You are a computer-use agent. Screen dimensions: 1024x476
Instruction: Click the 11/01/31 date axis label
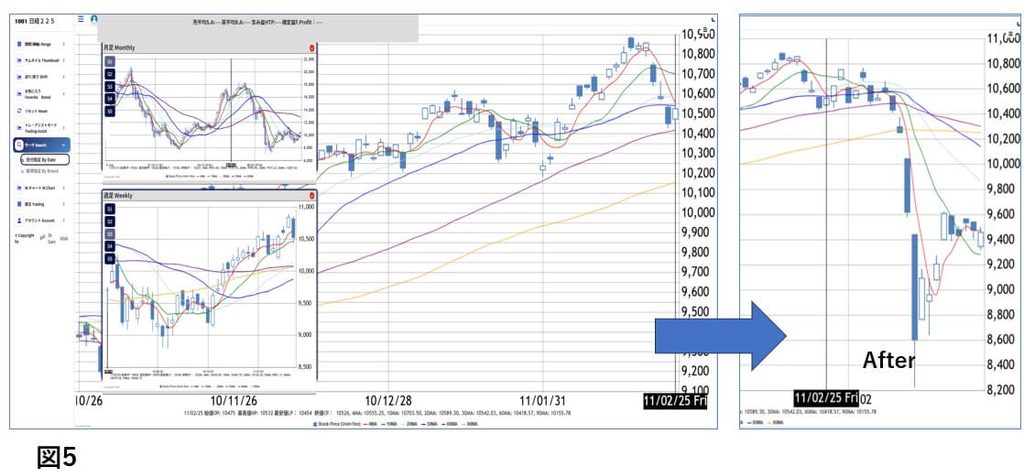coord(543,400)
